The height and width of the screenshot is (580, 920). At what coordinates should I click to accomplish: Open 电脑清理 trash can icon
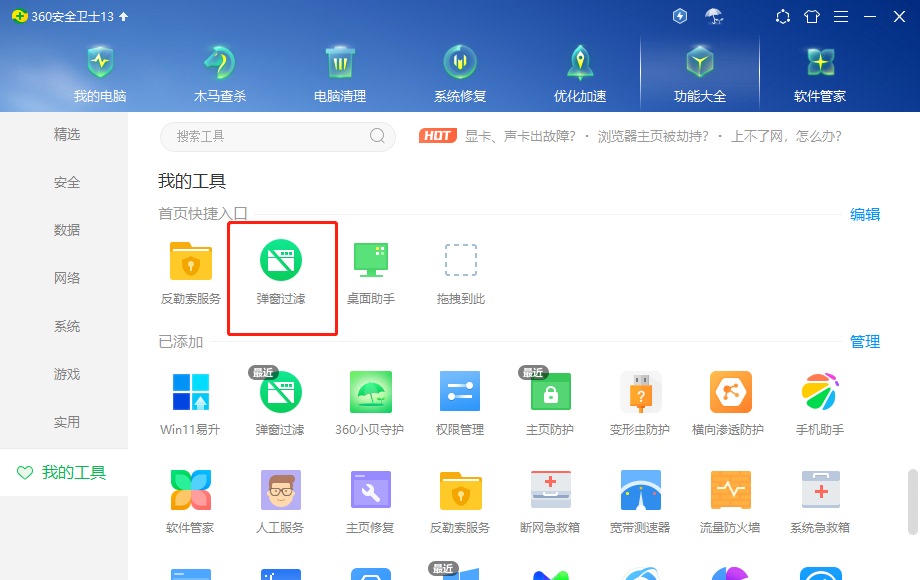340,62
